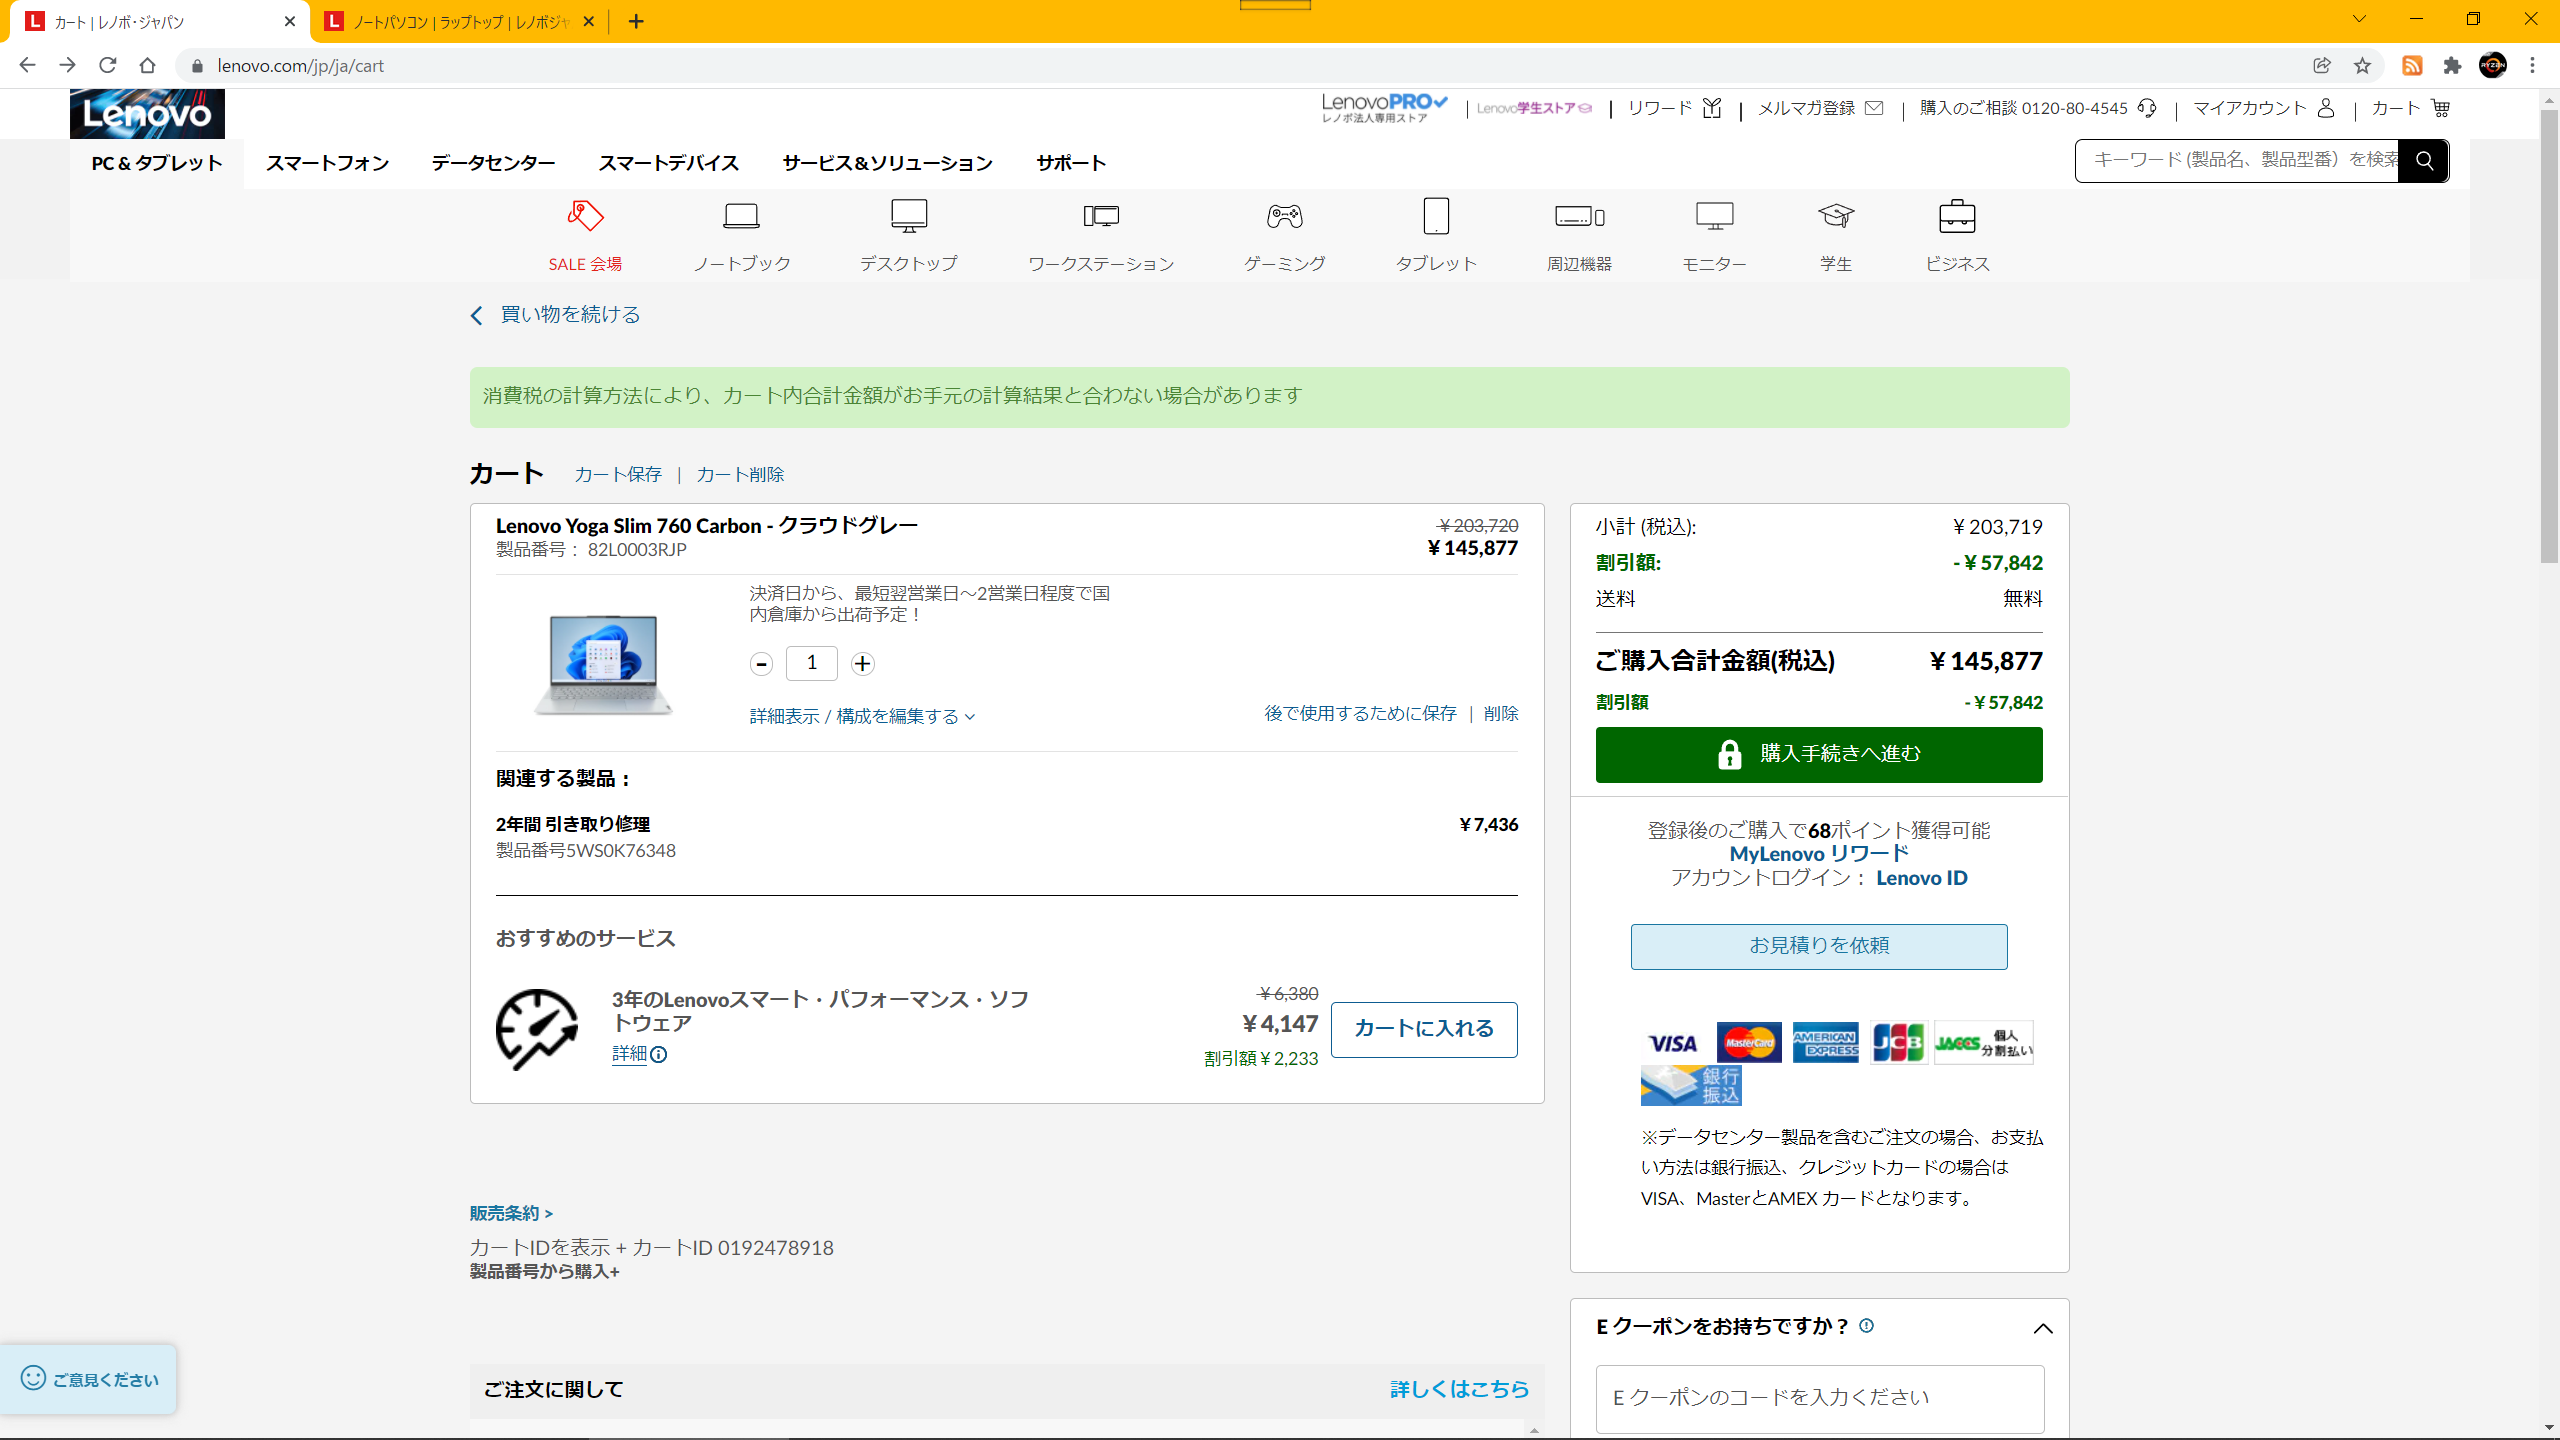
Task: Open PC＆タブレット menu
Action: pyautogui.click(x=157, y=163)
